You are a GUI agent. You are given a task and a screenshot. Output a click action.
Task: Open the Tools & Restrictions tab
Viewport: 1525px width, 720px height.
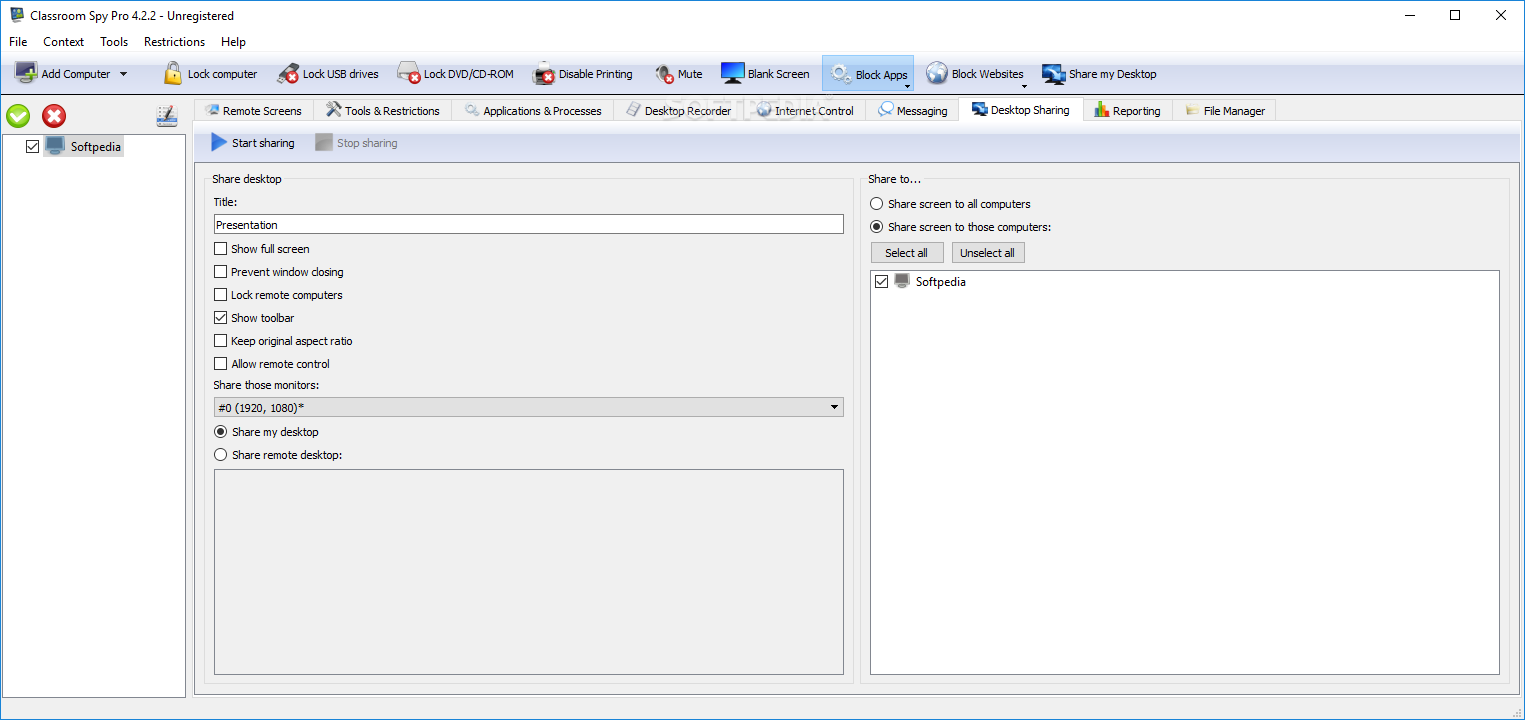(x=383, y=111)
